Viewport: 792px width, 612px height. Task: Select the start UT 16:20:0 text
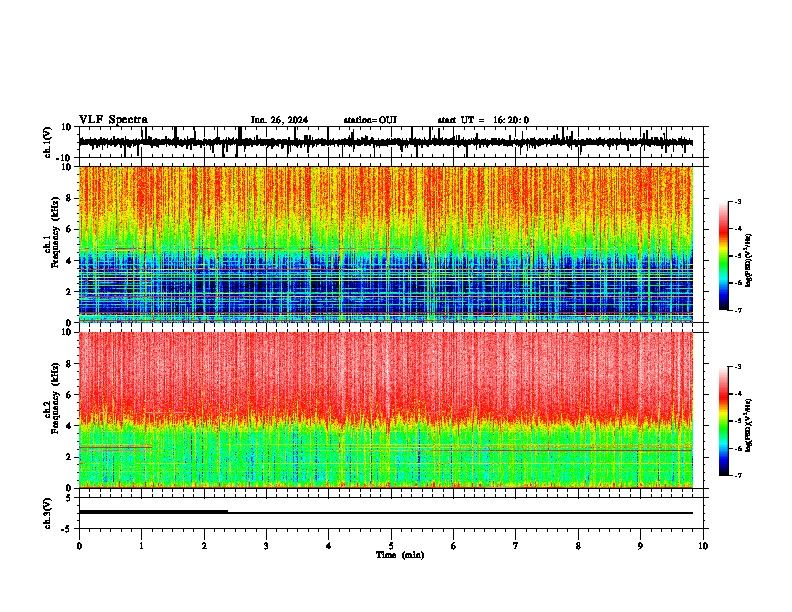pyautogui.click(x=483, y=120)
